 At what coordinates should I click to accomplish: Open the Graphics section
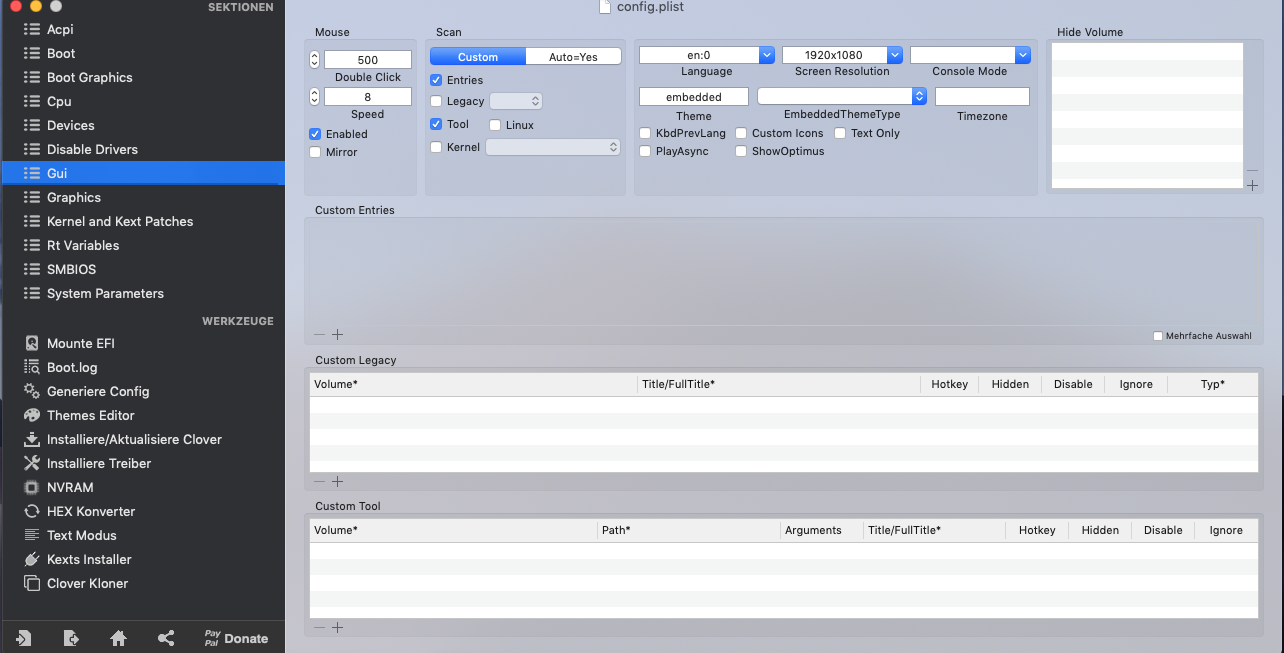click(x=142, y=197)
